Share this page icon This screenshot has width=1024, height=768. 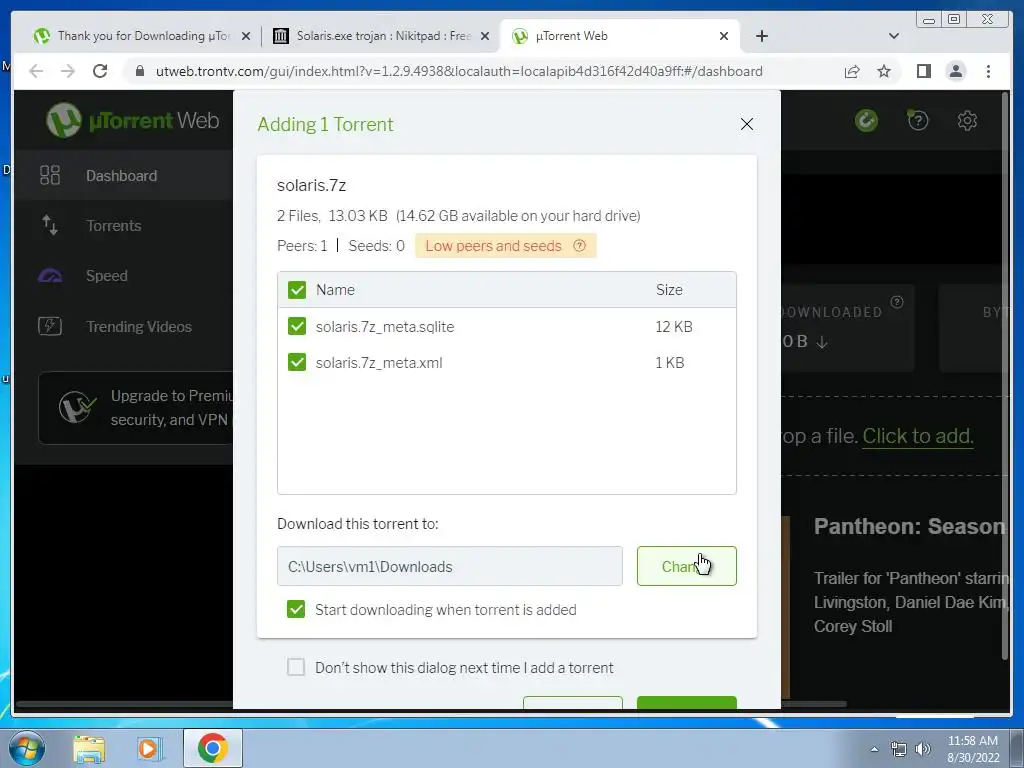tap(852, 71)
